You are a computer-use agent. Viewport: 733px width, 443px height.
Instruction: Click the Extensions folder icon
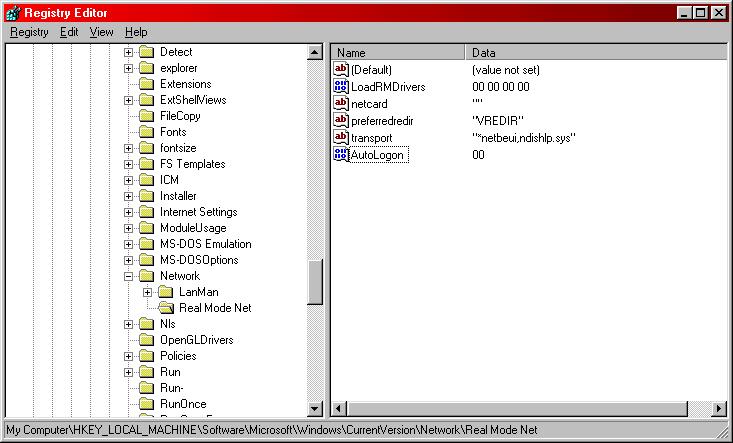147,84
